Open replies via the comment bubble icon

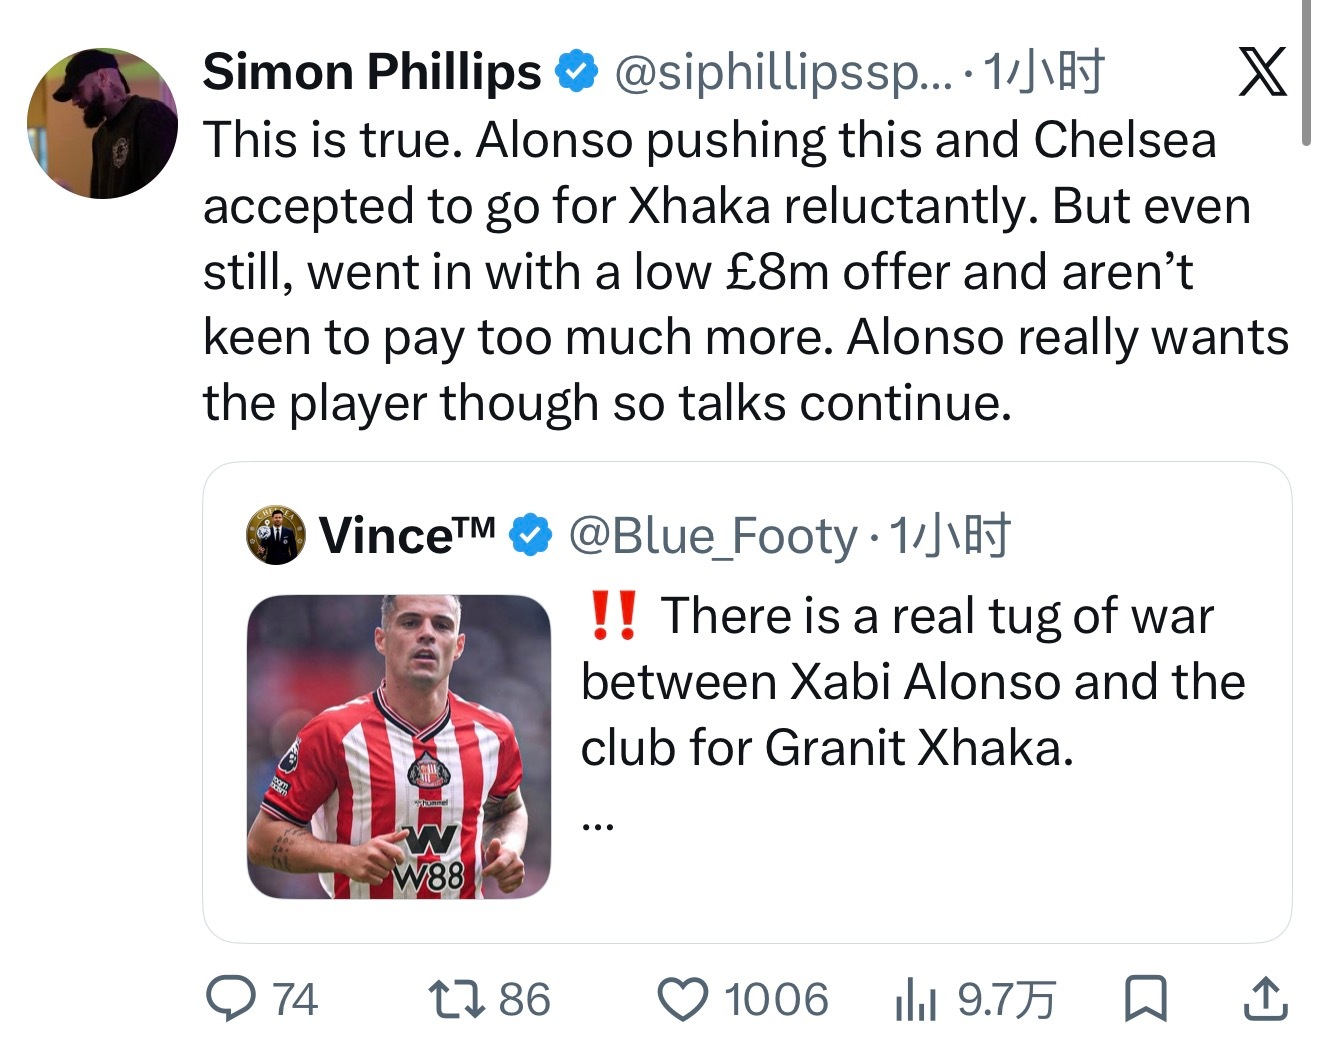coord(230,999)
